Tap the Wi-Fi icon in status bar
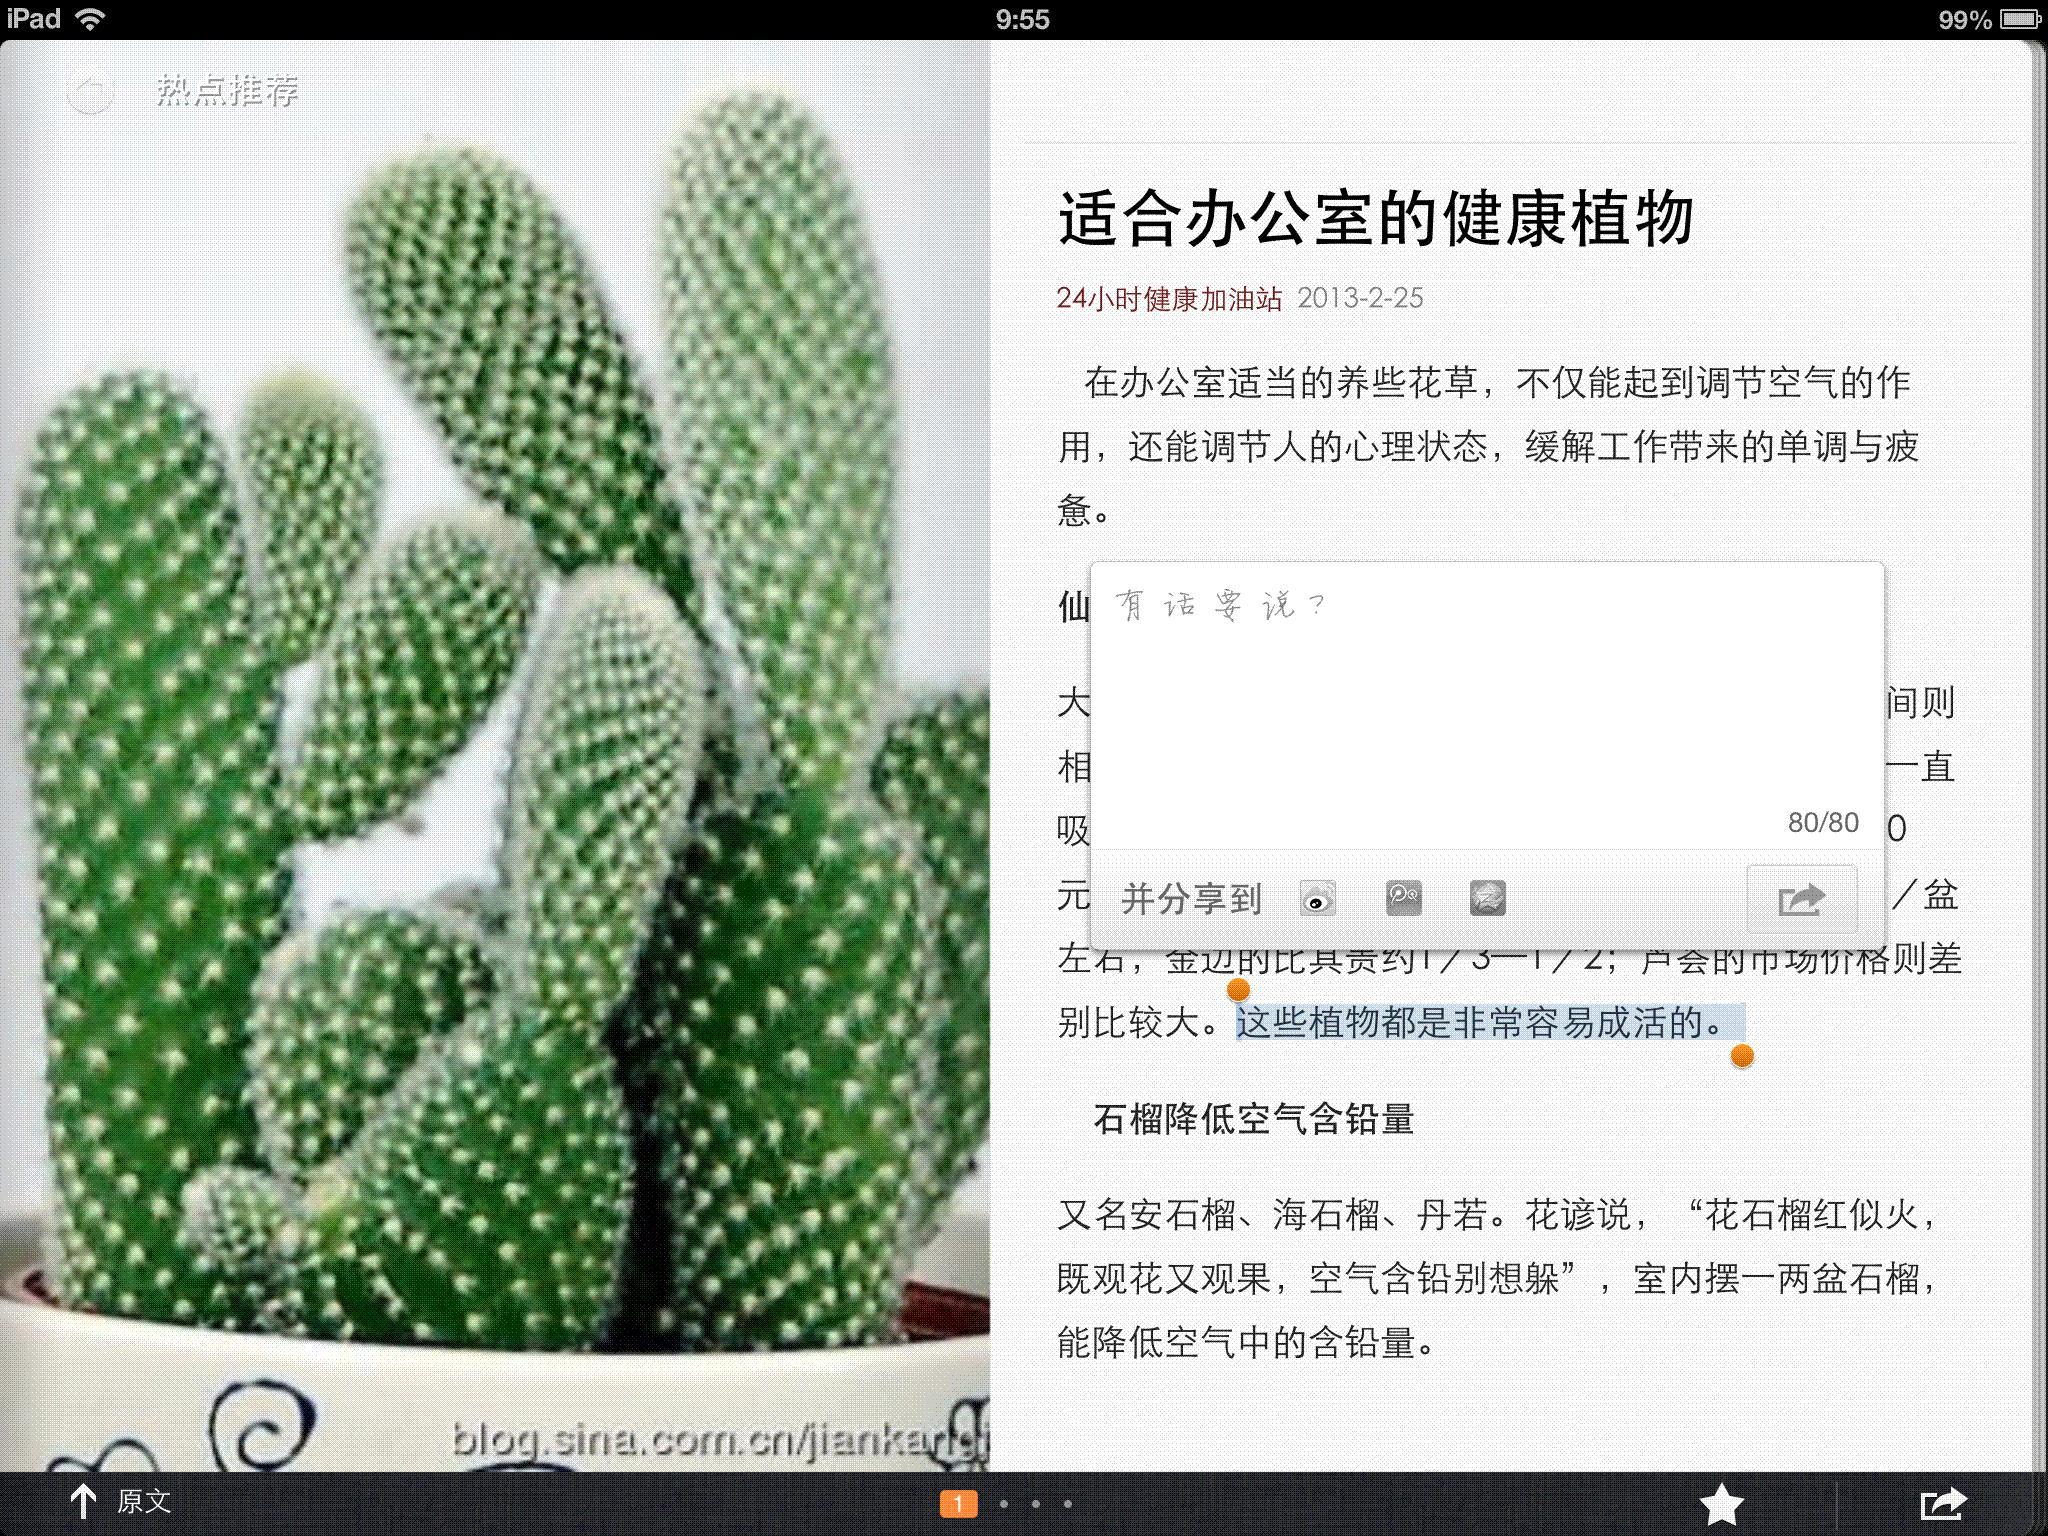2048x1536 pixels. [x=92, y=19]
